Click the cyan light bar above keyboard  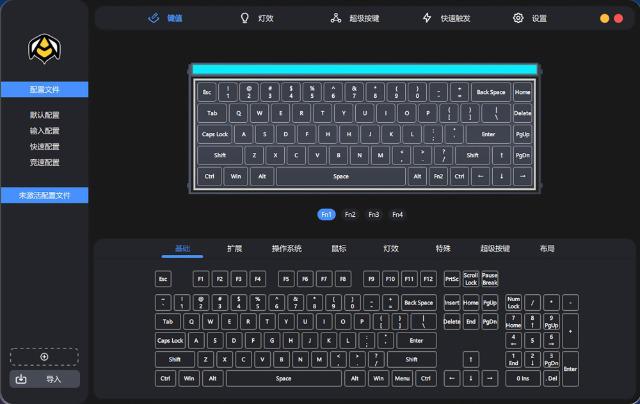click(365, 69)
